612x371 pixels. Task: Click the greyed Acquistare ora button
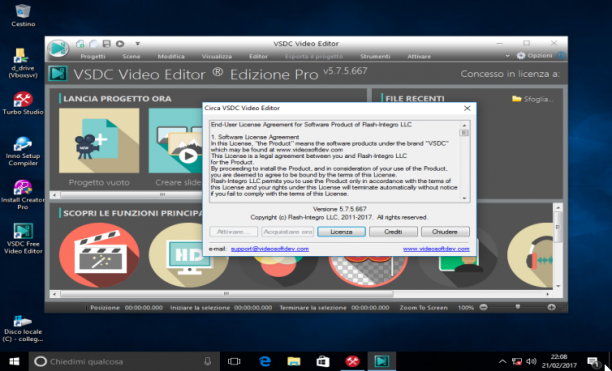click(288, 232)
